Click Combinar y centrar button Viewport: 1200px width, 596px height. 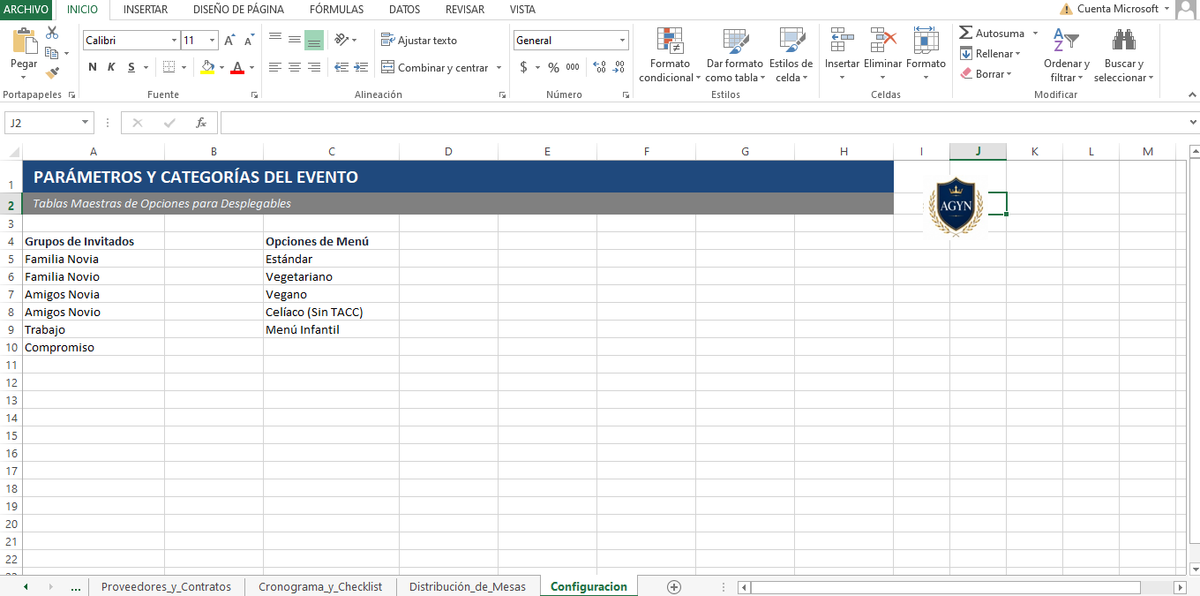pyautogui.click(x=435, y=67)
